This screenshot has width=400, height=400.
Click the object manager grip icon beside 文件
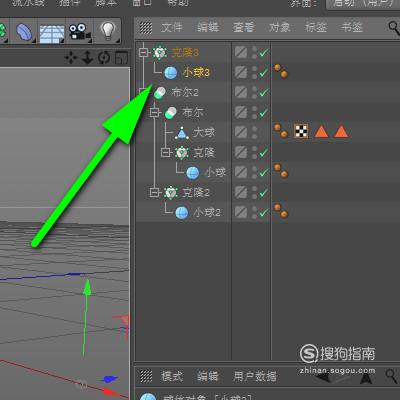coord(146,28)
